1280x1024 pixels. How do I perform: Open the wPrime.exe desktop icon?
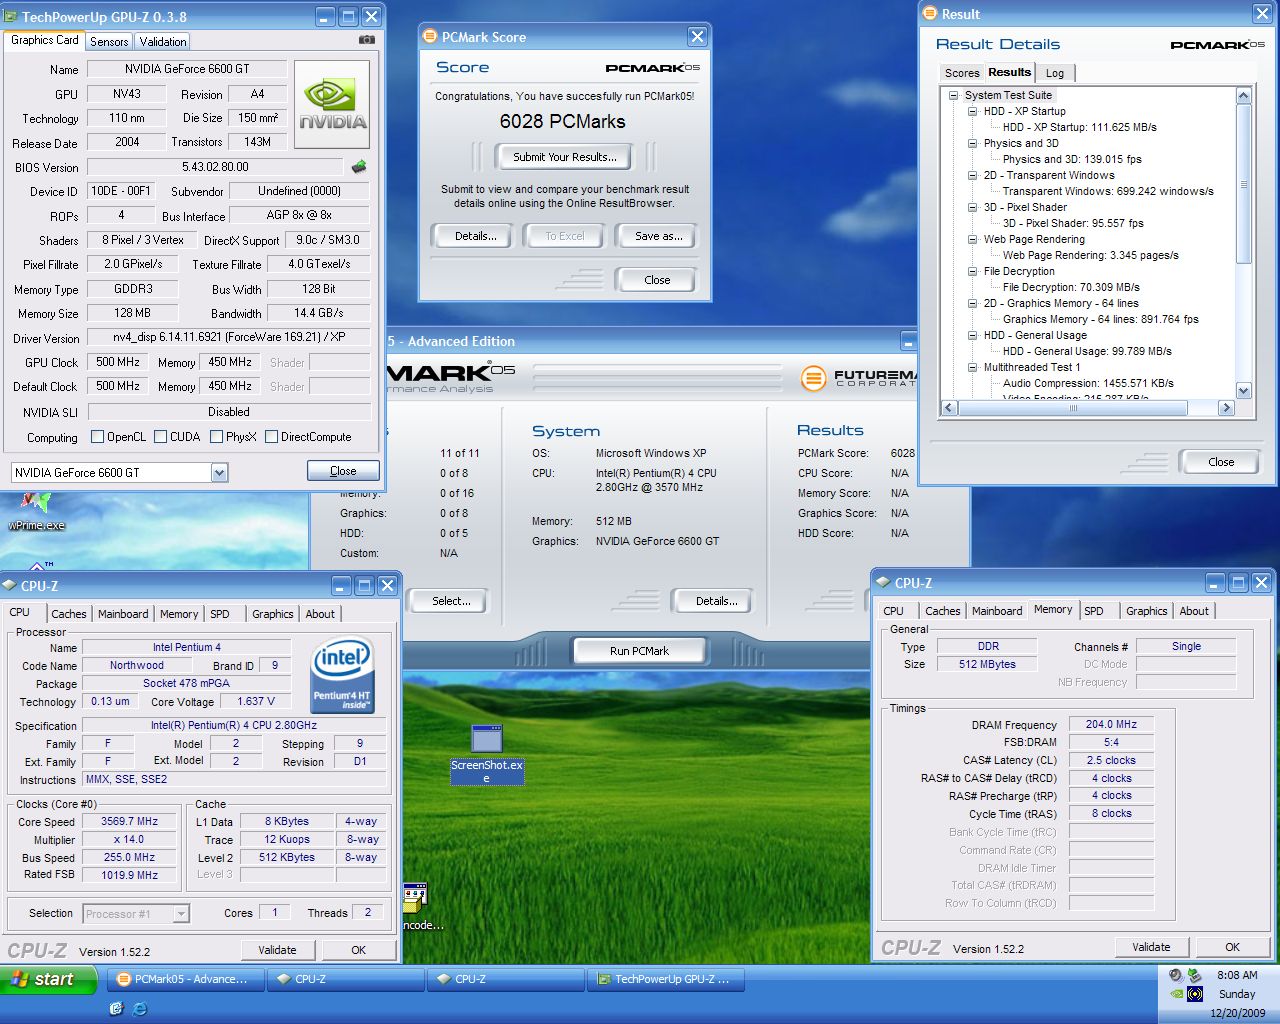point(36,512)
